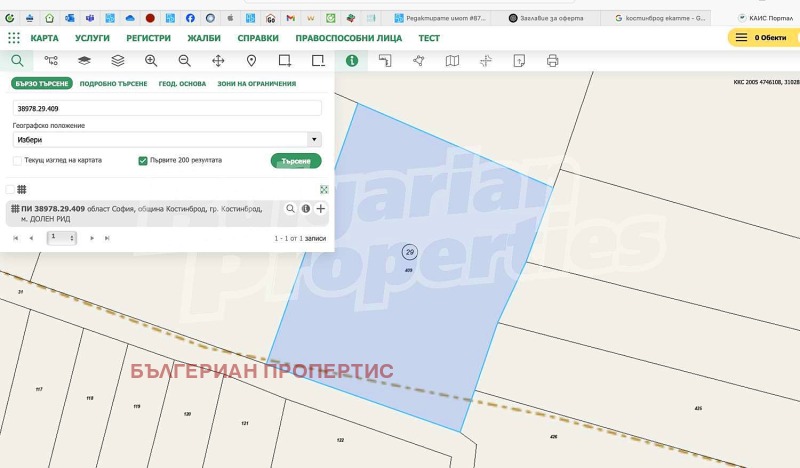Open the folded map icon

click(452, 61)
